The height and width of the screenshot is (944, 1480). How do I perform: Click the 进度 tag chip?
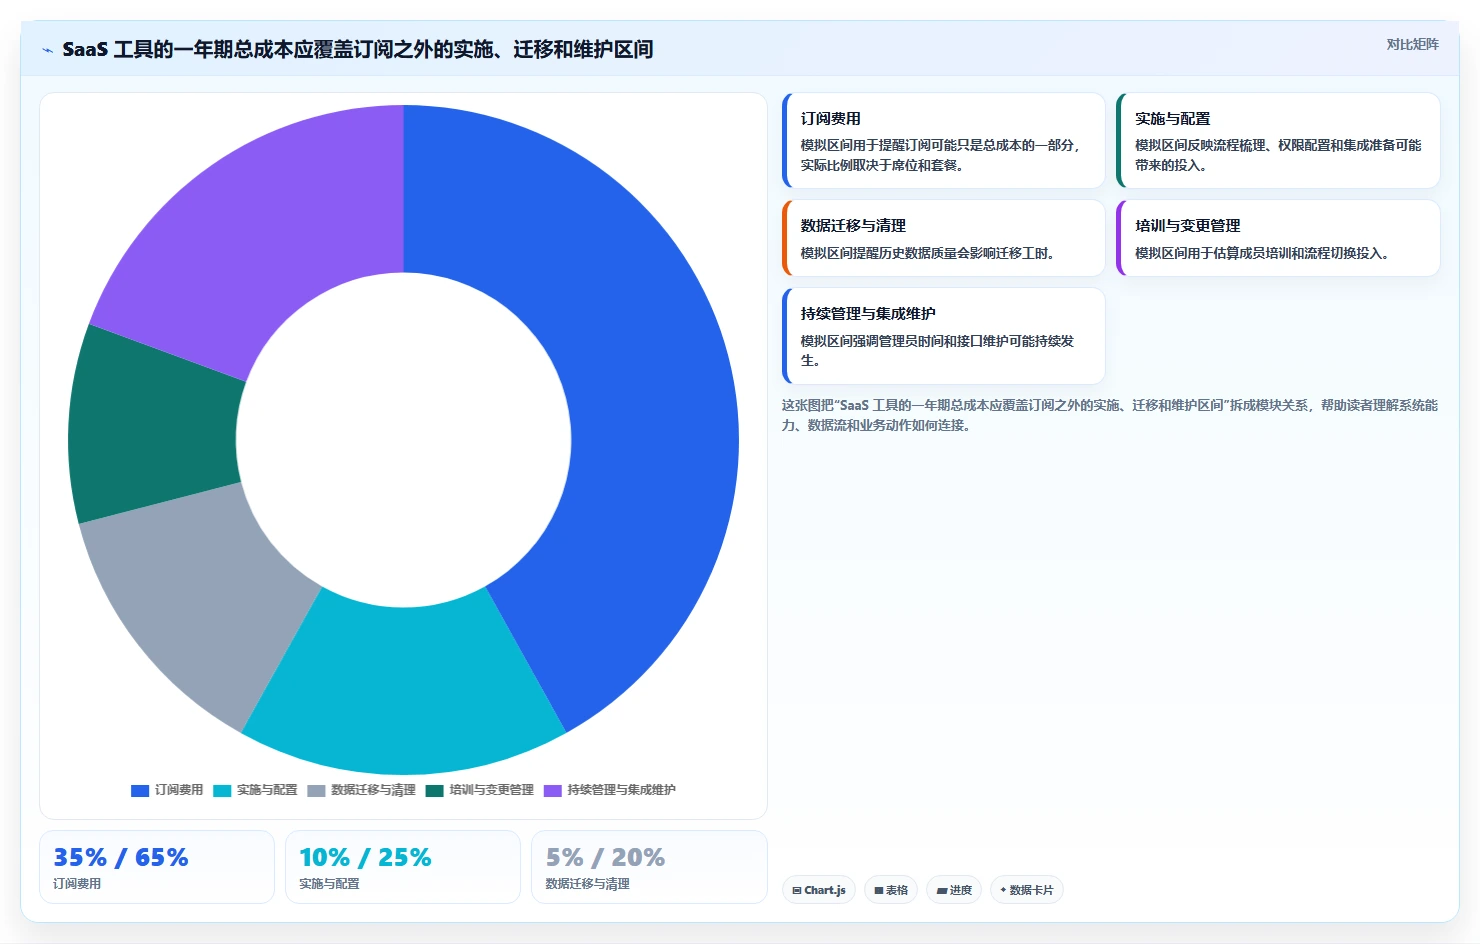(954, 890)
